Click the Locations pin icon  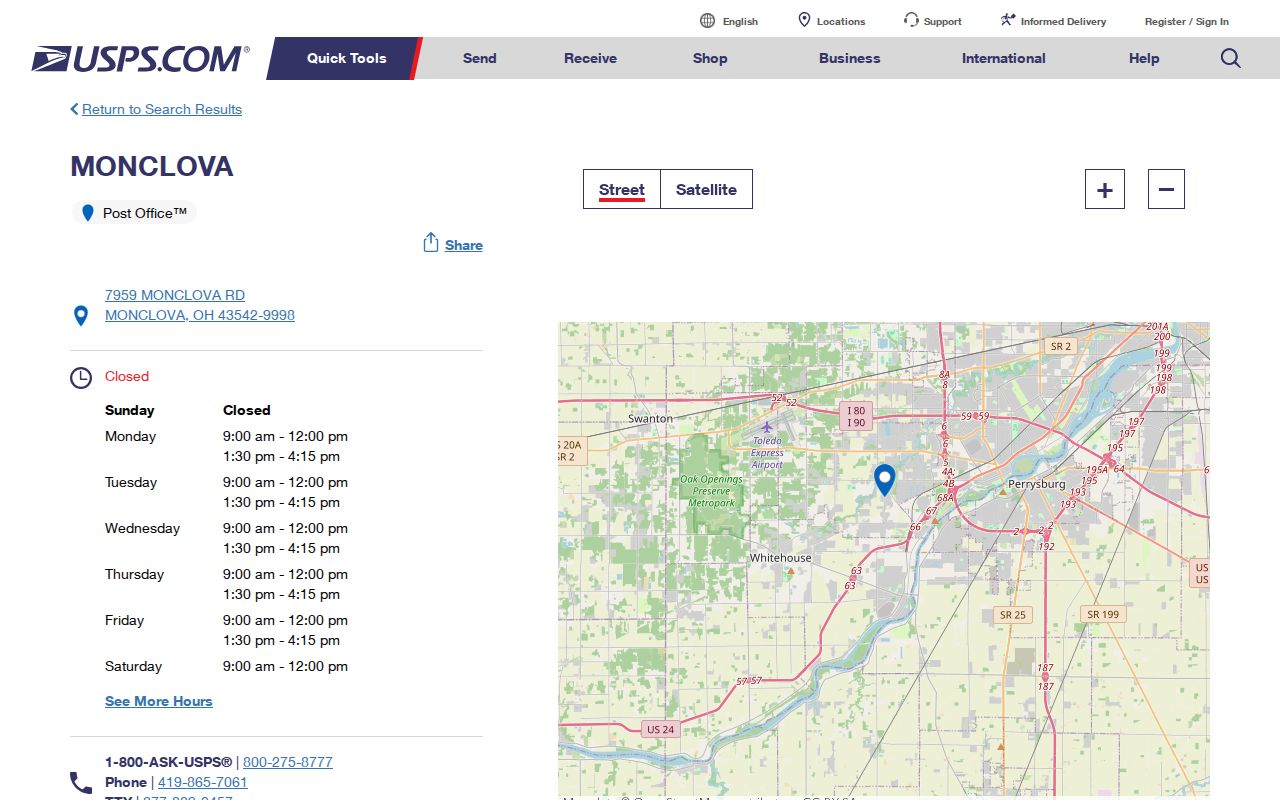[x=804, y=20]
